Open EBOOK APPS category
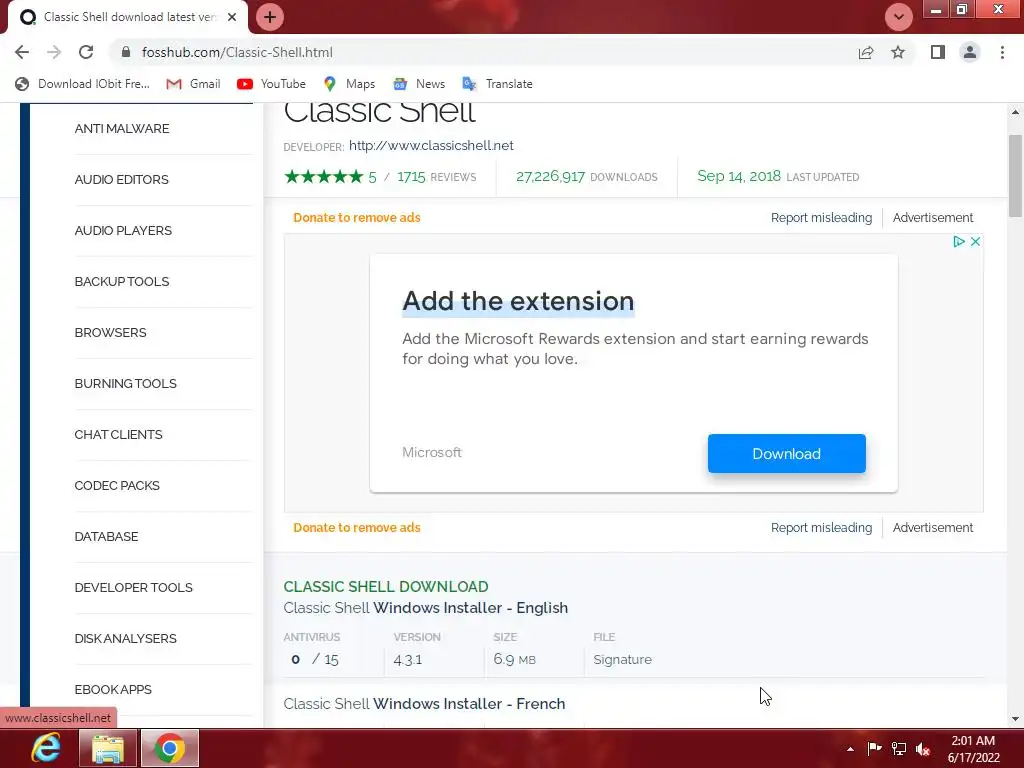Viewport: 1024px width, 768px height. click(x=113, y=689)
